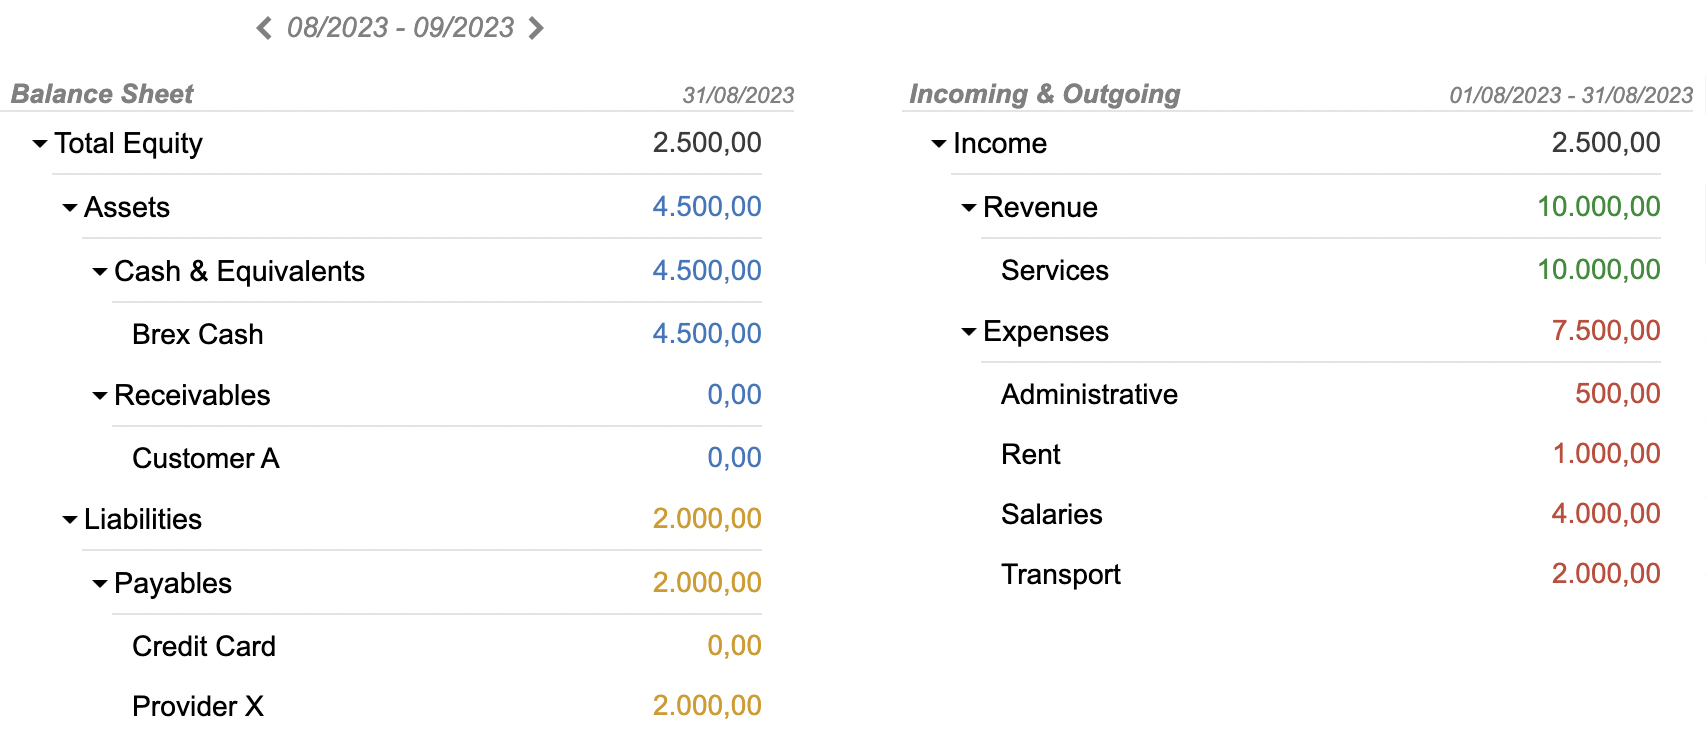Open the Services revenue line

click(x=1055, y=270)
